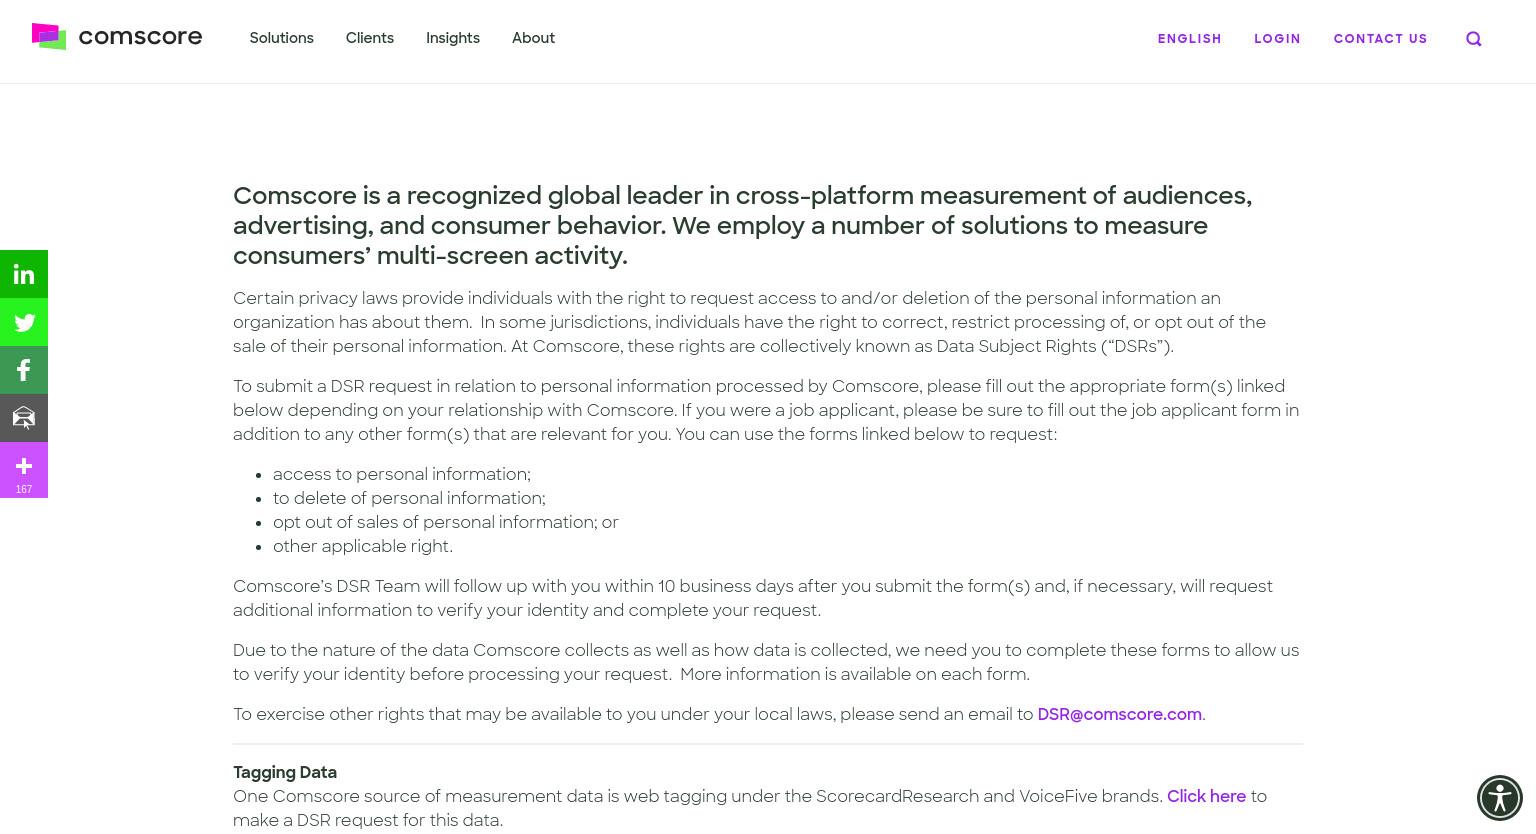Viewport: 1536px width, 834px height.
Task: Open CONTACT US page
Action: pos(1380,39)
